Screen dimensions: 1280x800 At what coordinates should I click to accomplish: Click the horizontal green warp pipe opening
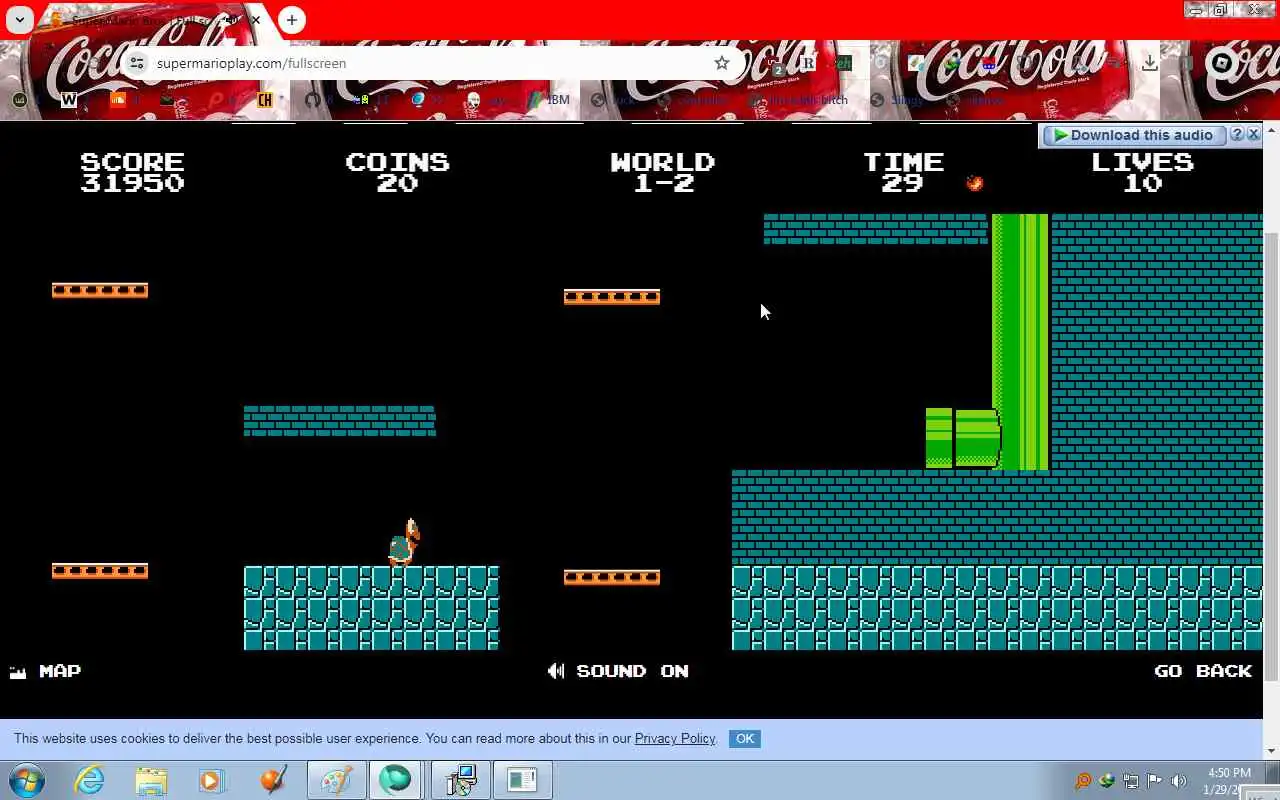point(939,438)
